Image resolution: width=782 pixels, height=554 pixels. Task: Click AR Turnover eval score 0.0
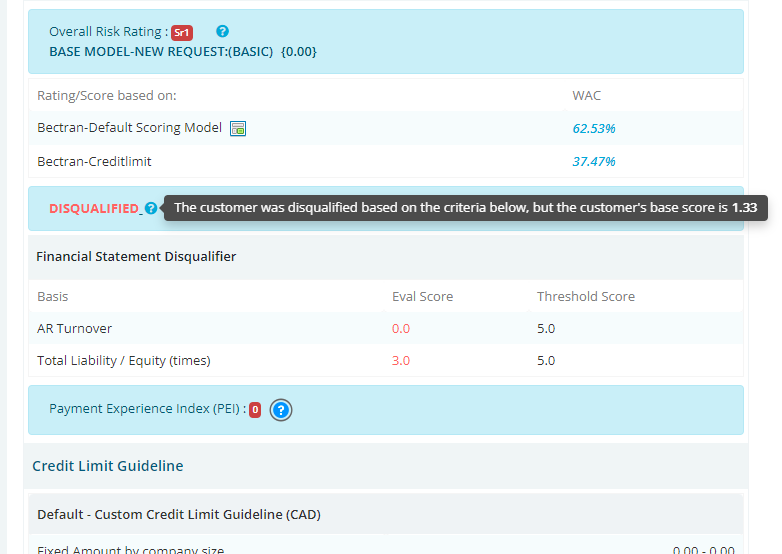401,329
